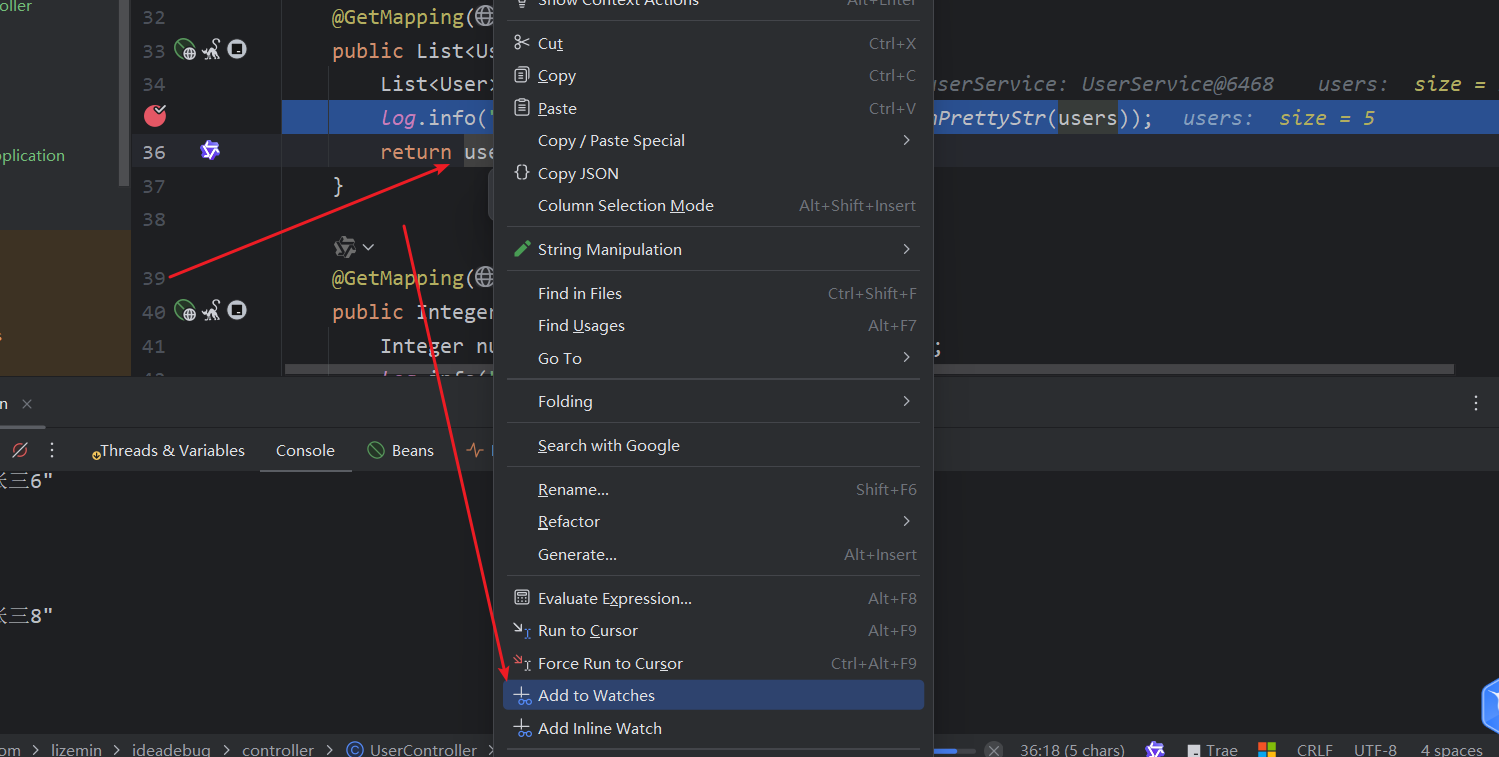Select Add to Watches in context menu
The width and height of the screenshot is (1499, 757).
coord(596,696)
